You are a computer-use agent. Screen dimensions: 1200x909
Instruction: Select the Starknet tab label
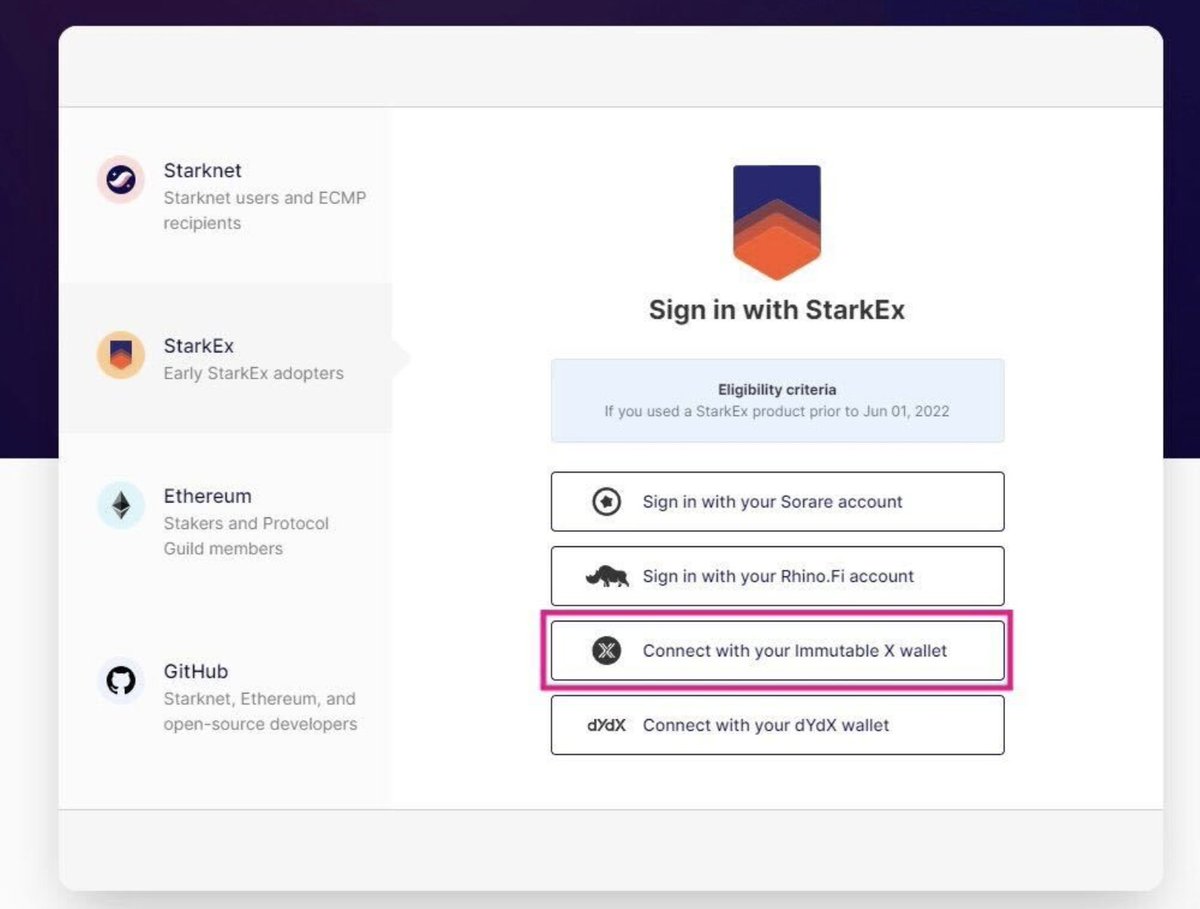203,171
